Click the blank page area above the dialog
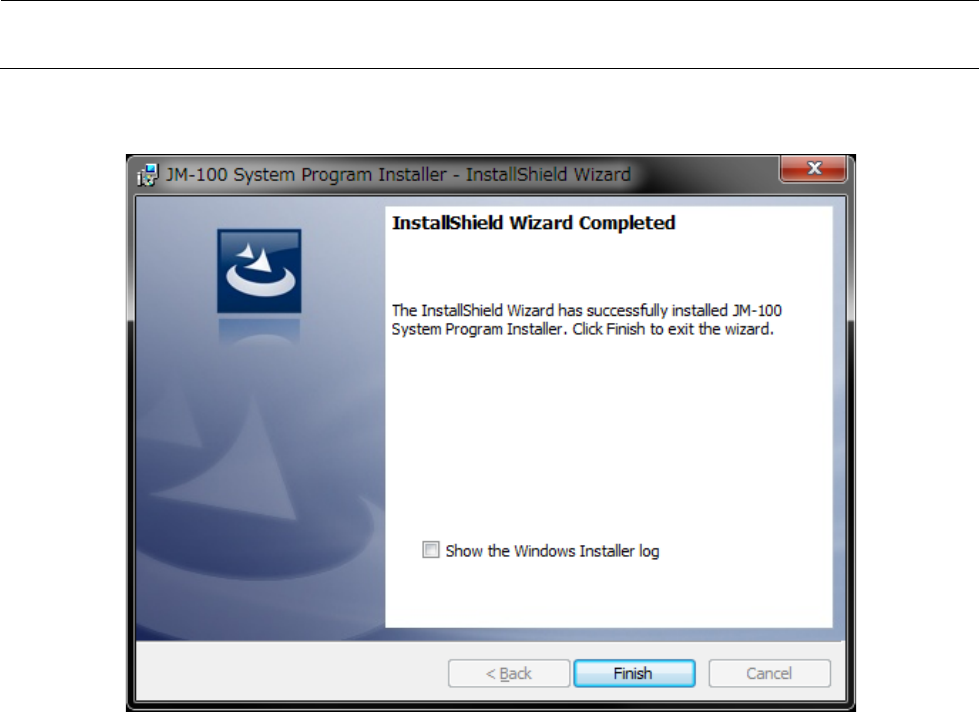This screenshot has height=712, width=979. tap(490, 111)
